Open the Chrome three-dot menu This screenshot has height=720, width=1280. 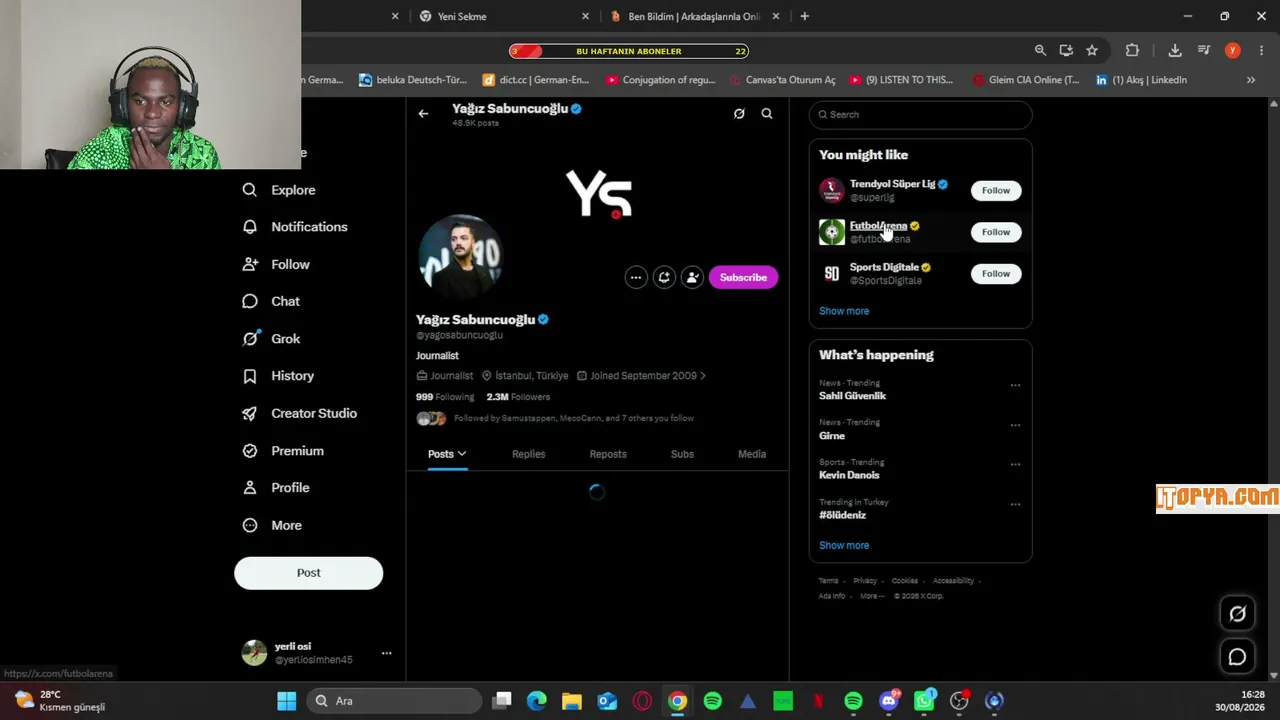[1262, 51]
